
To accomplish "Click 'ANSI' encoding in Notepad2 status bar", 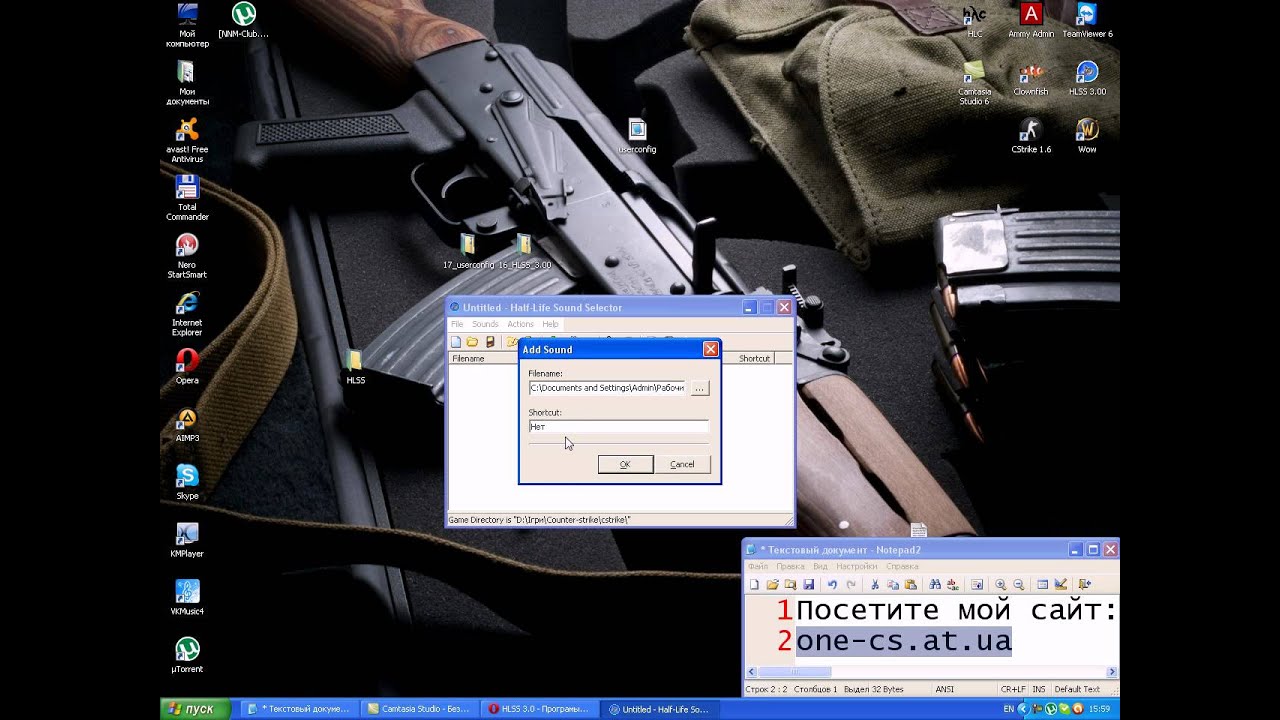I will 944,689.
